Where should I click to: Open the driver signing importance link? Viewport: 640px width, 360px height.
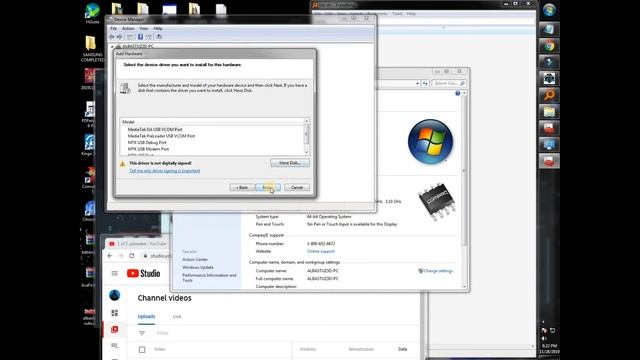(x=164, y=171)
